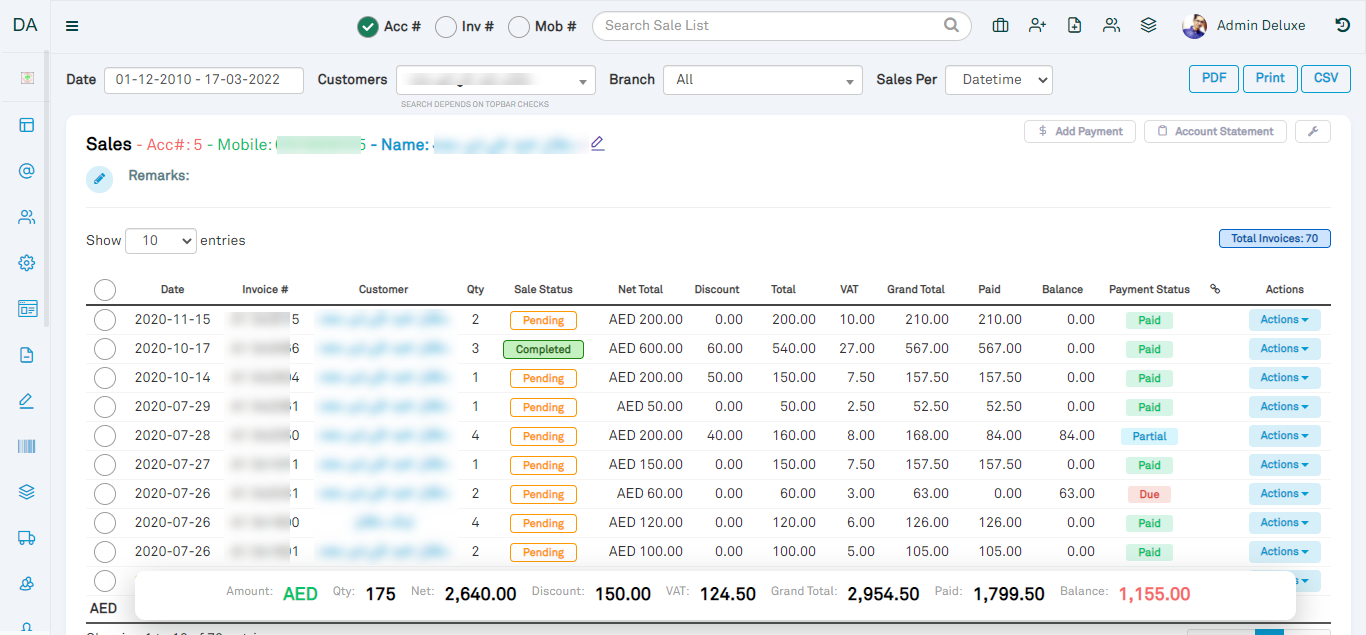Click the briefcase icon in top bar
Viewport: 1366px width, 635px height.
coord(1000,26)
